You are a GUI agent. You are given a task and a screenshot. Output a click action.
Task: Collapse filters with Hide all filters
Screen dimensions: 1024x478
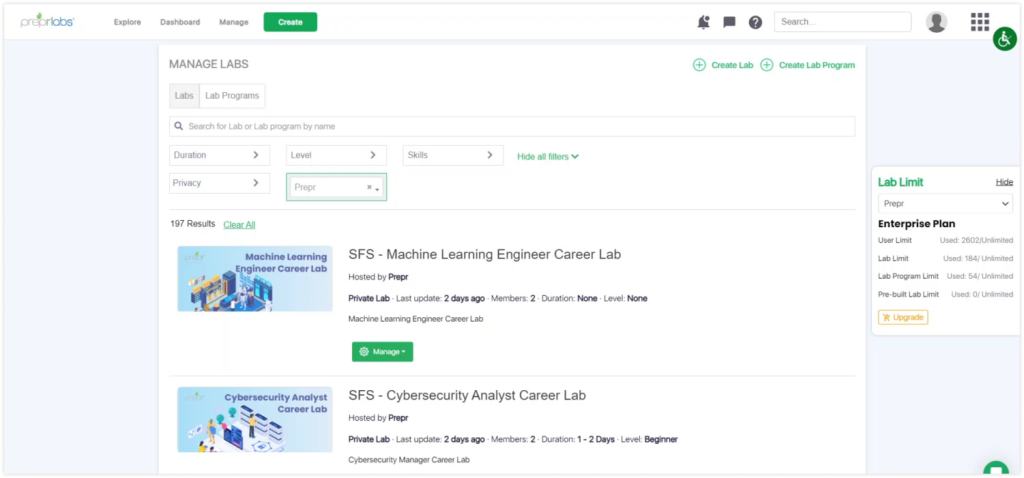tap(548, 157)
